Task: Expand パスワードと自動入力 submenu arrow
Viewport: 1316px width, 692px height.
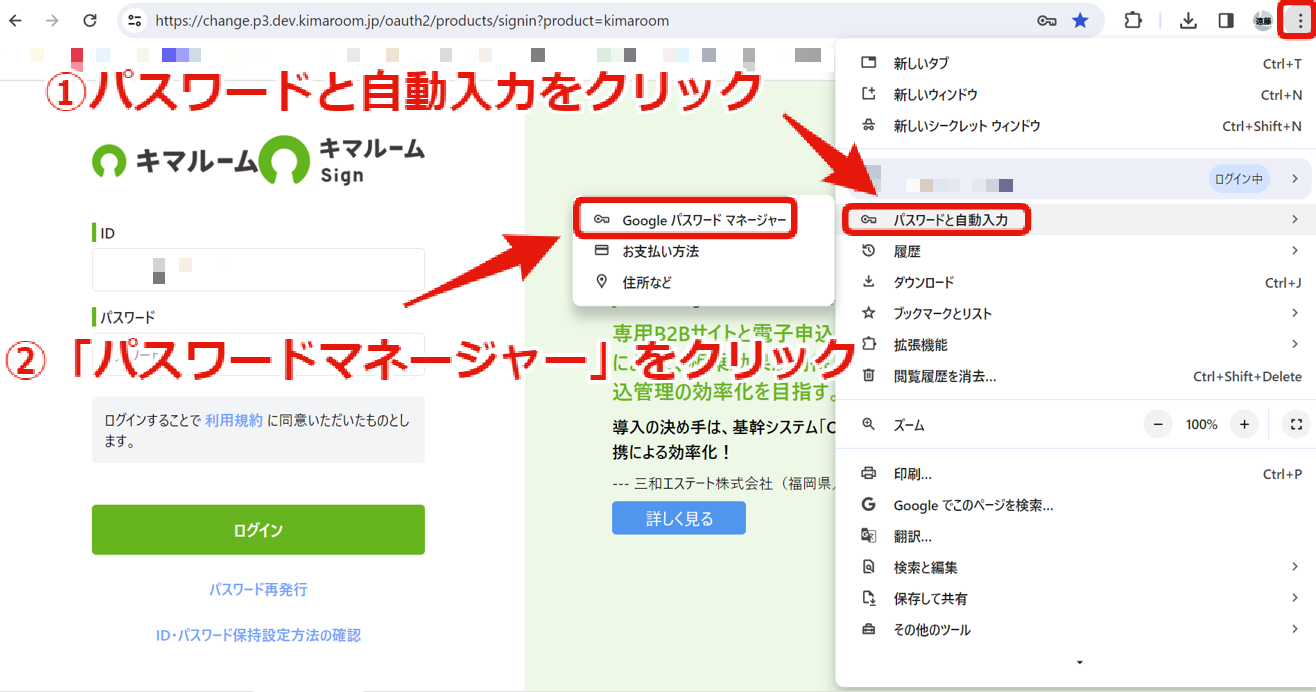Action: [1295, 219]
